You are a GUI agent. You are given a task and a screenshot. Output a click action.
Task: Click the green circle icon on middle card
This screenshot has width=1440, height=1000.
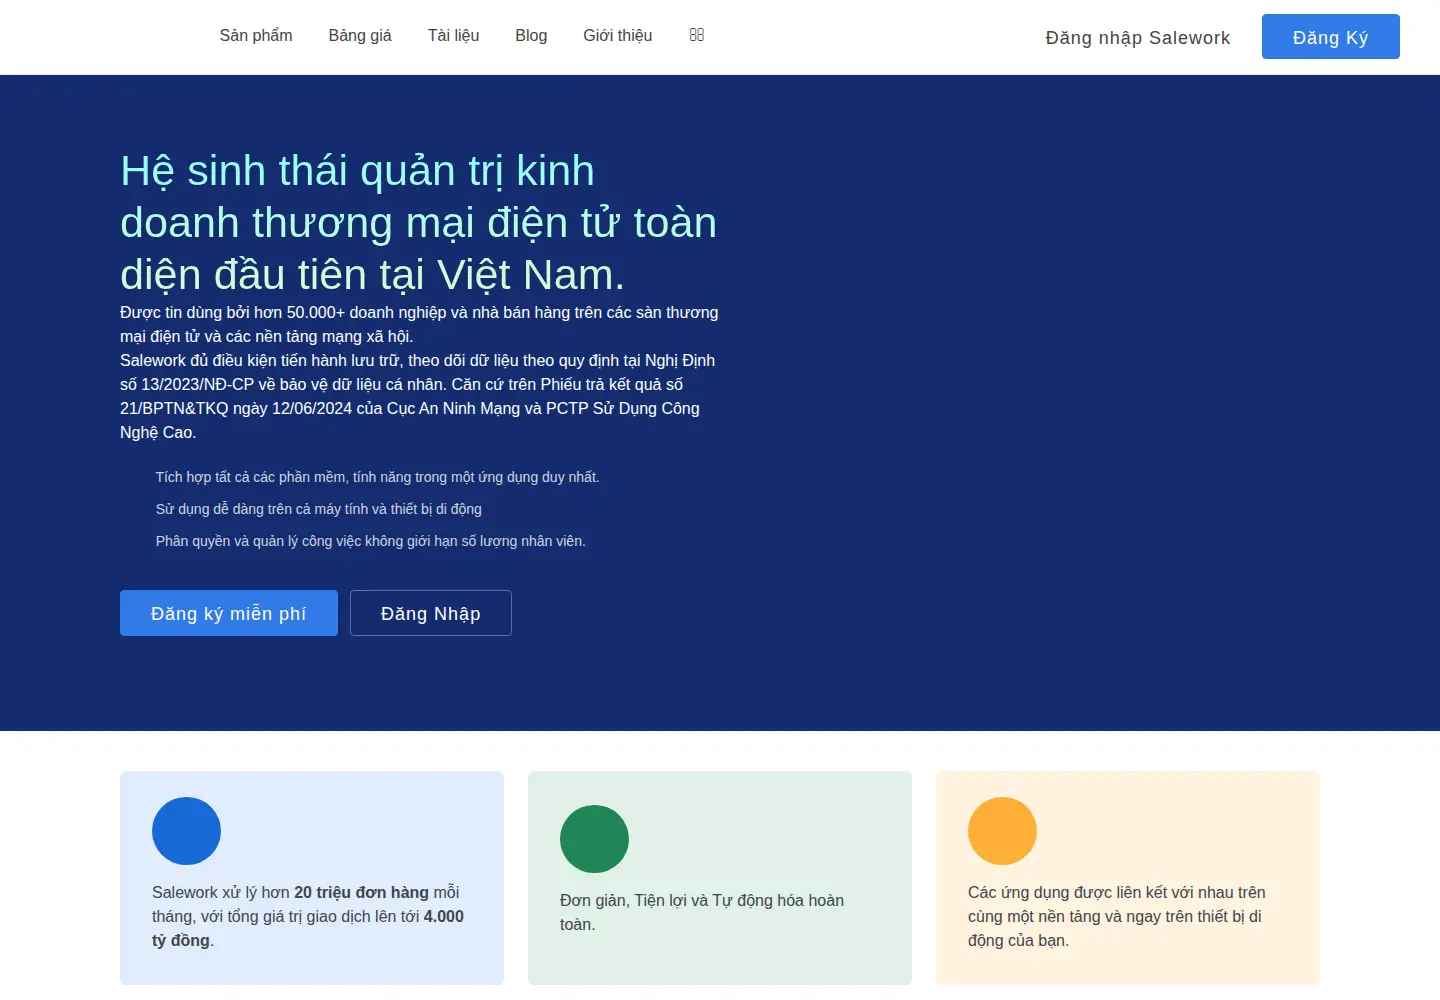point(594,839)
